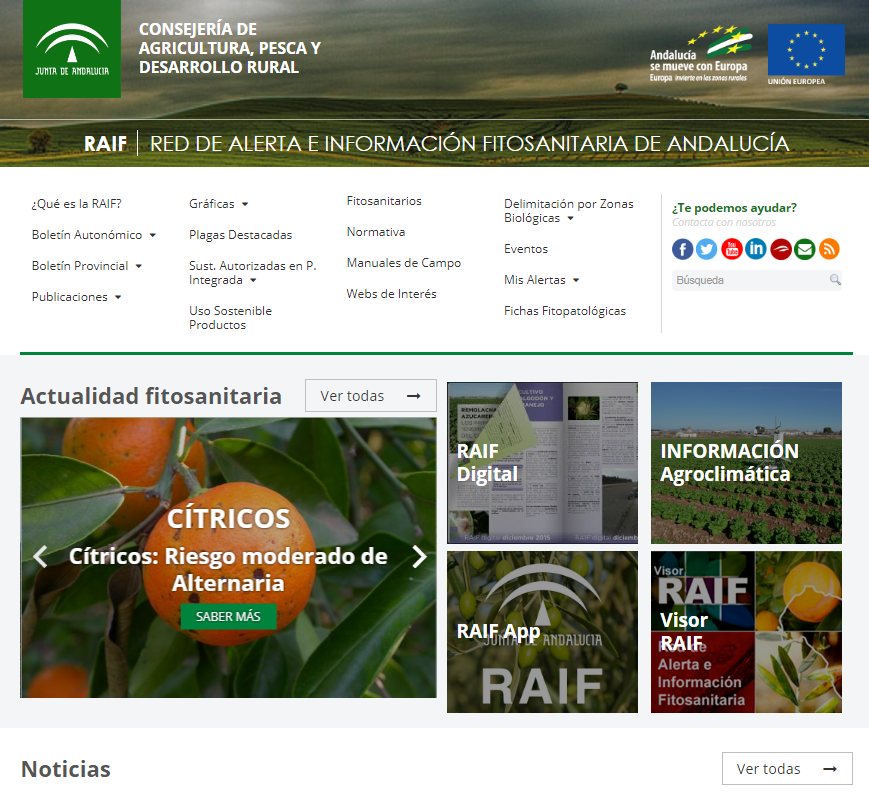Open the orange RSS feed icon

pos(829,249)
